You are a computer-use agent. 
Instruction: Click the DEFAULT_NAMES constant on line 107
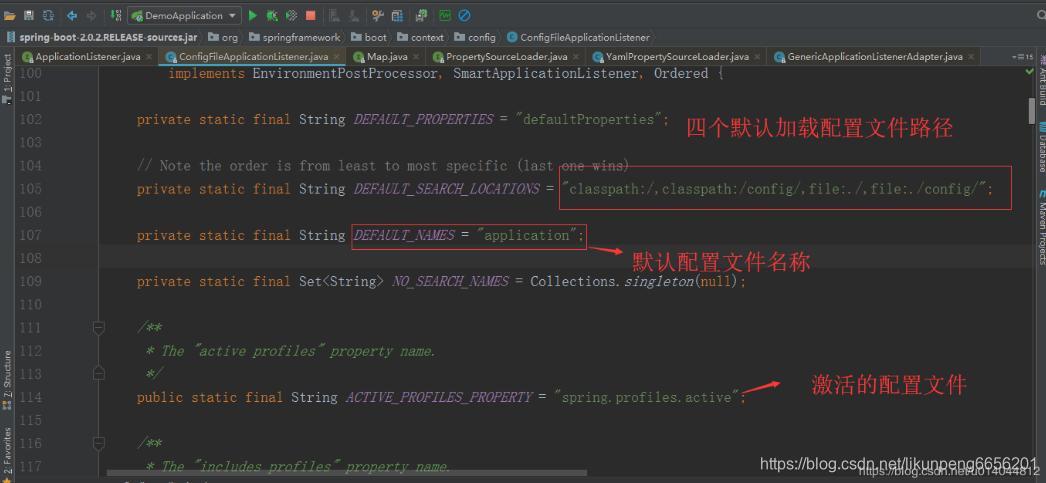(x=404, y=235)
